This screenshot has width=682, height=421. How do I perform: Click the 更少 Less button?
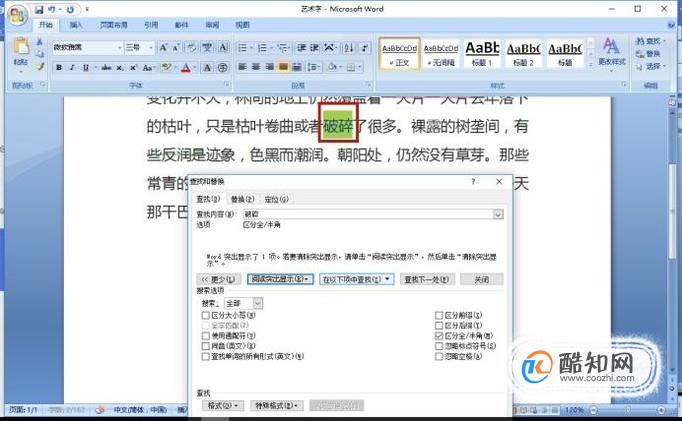click(218, 279)
